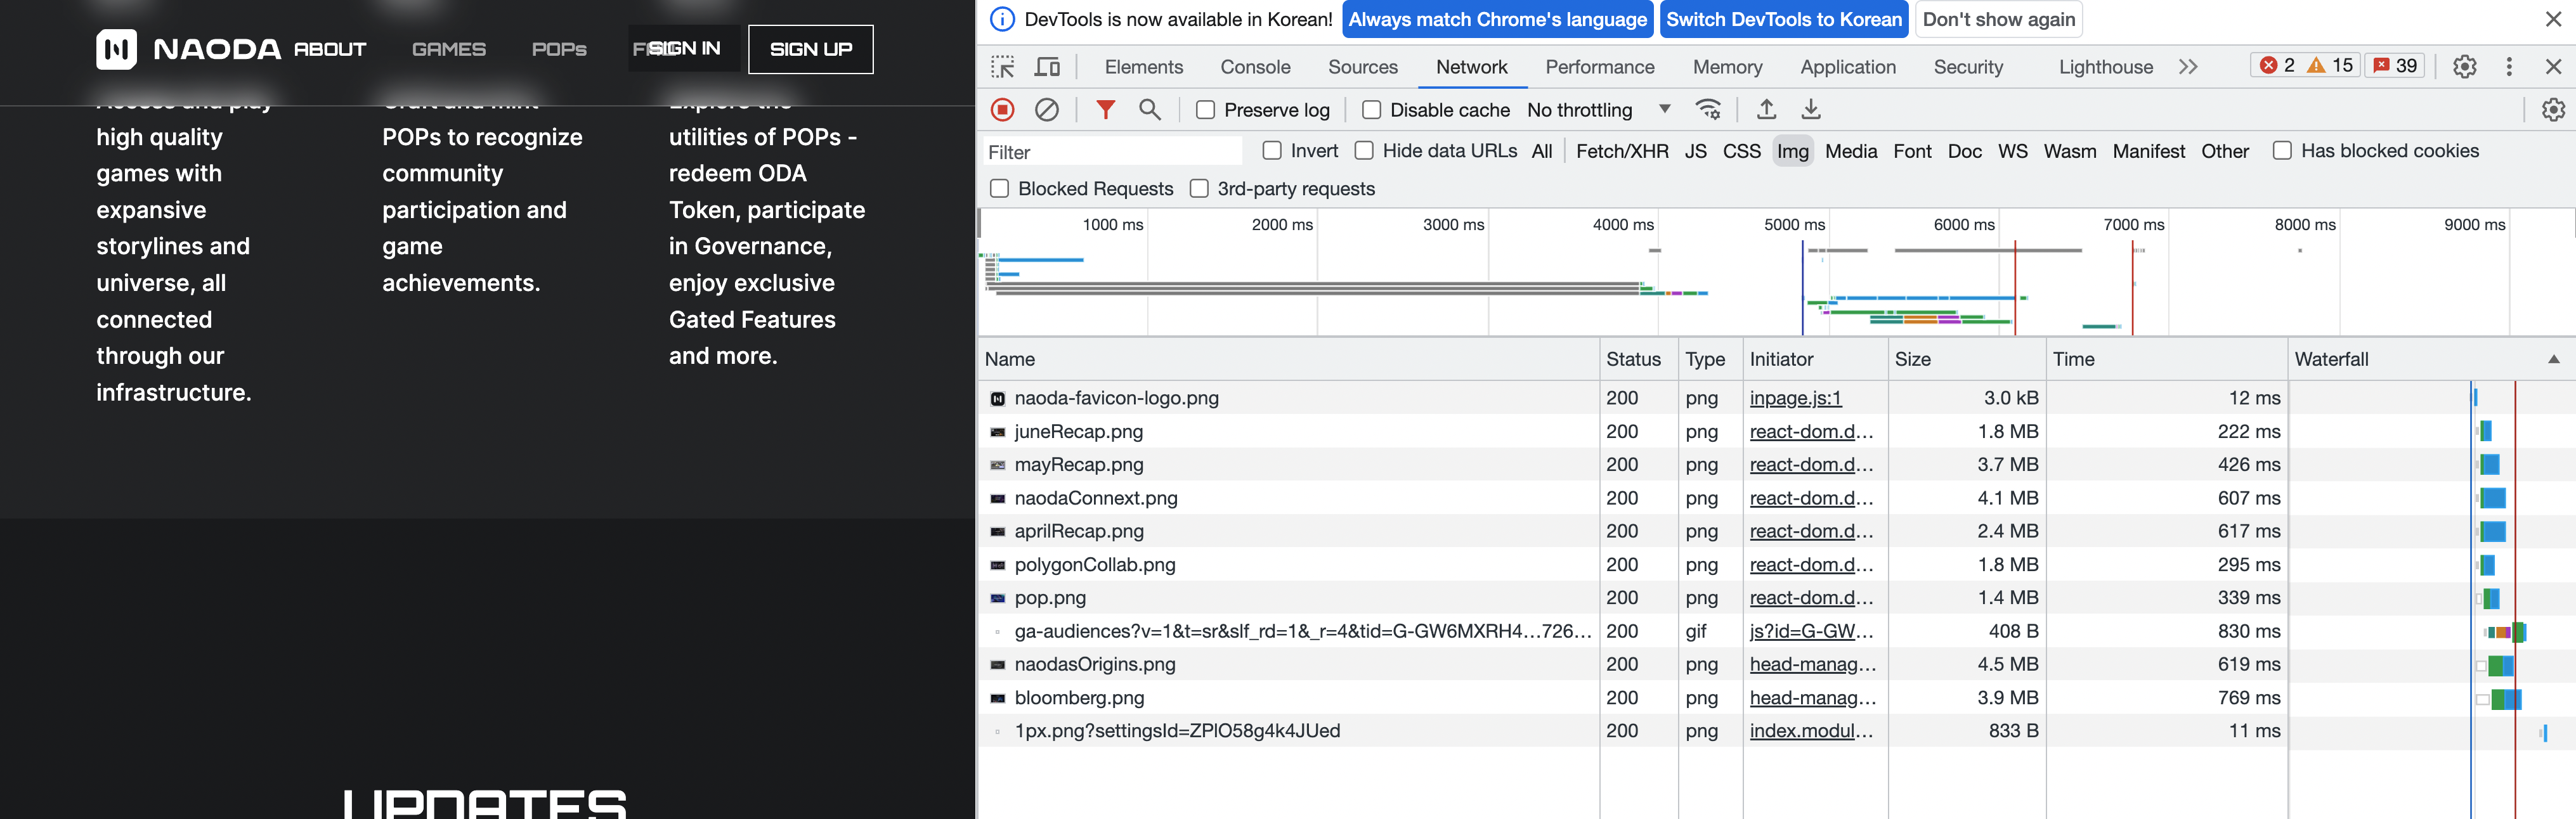Click Switch DevTools to Korean button

(x=1783, y=19)
